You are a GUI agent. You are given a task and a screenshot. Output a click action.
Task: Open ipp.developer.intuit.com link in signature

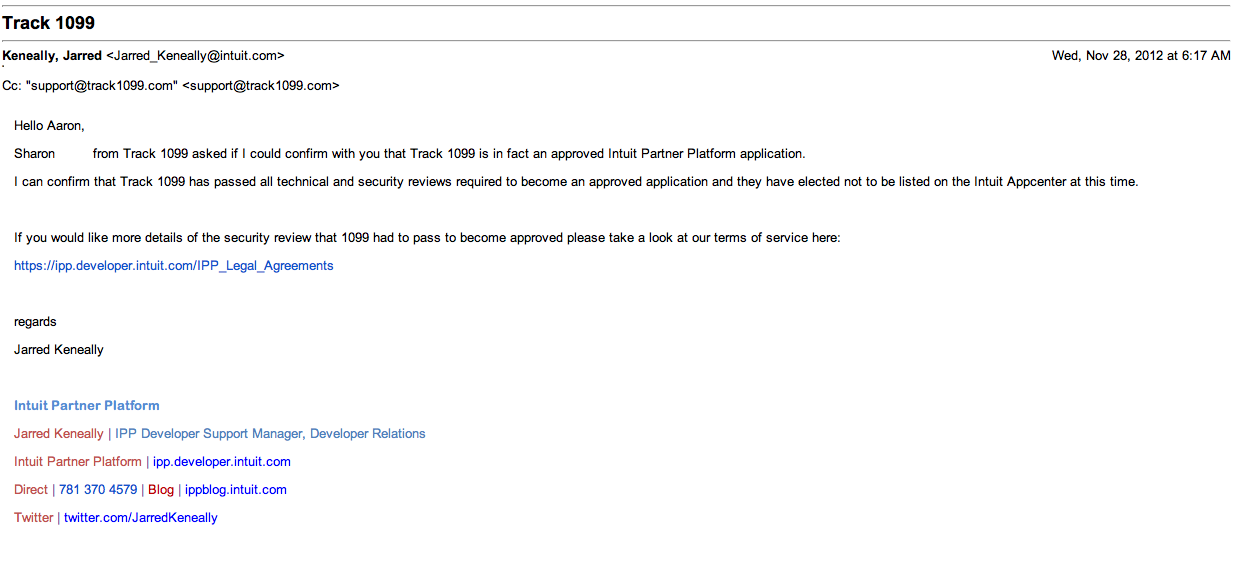coord(222,462)
